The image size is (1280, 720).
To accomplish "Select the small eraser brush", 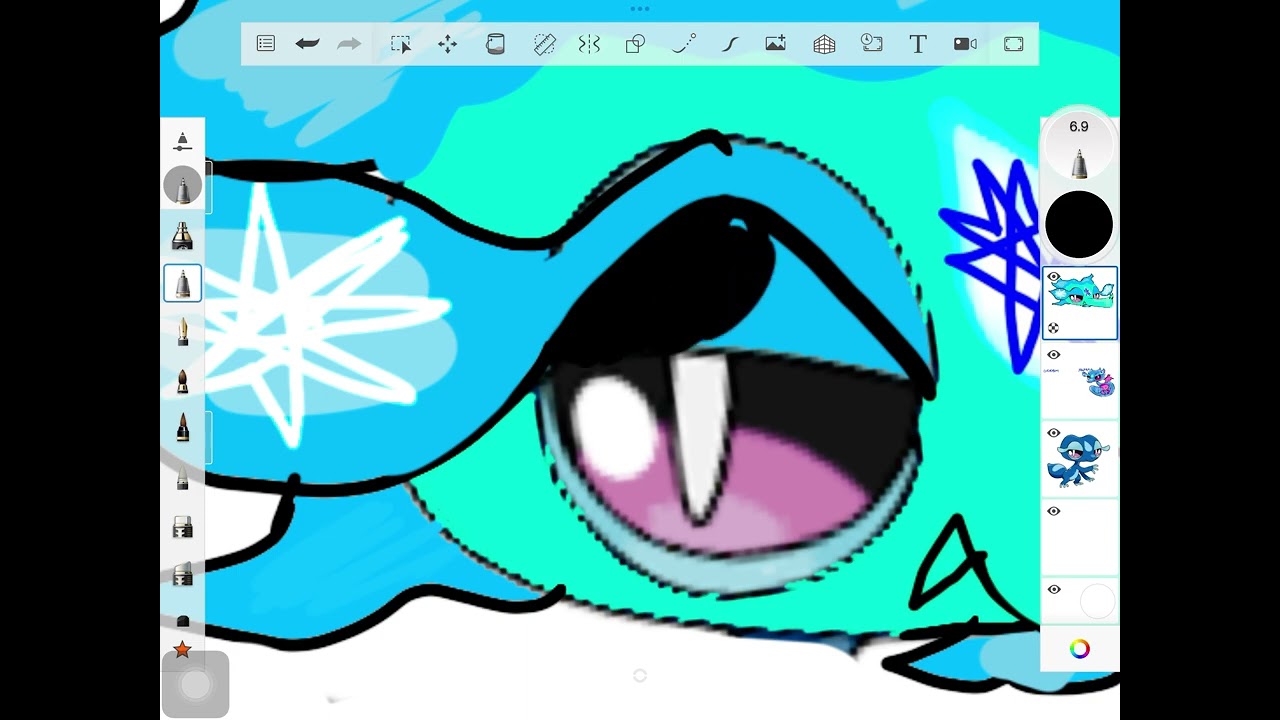I will [183, 621].
